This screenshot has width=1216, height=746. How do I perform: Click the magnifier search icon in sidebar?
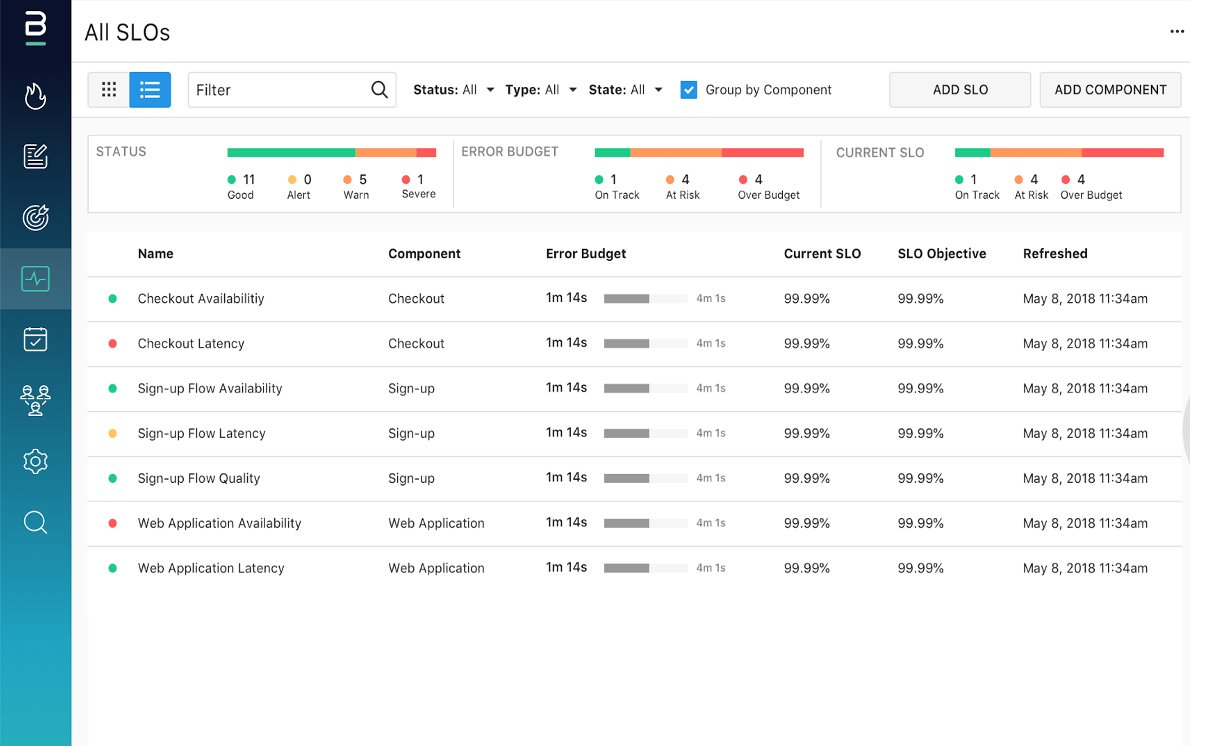coord(35,522)
